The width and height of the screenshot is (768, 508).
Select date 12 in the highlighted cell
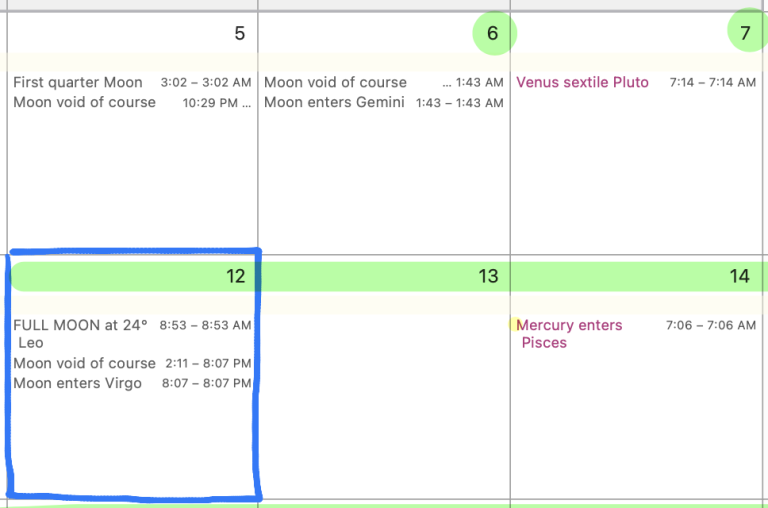pos(236,276)
